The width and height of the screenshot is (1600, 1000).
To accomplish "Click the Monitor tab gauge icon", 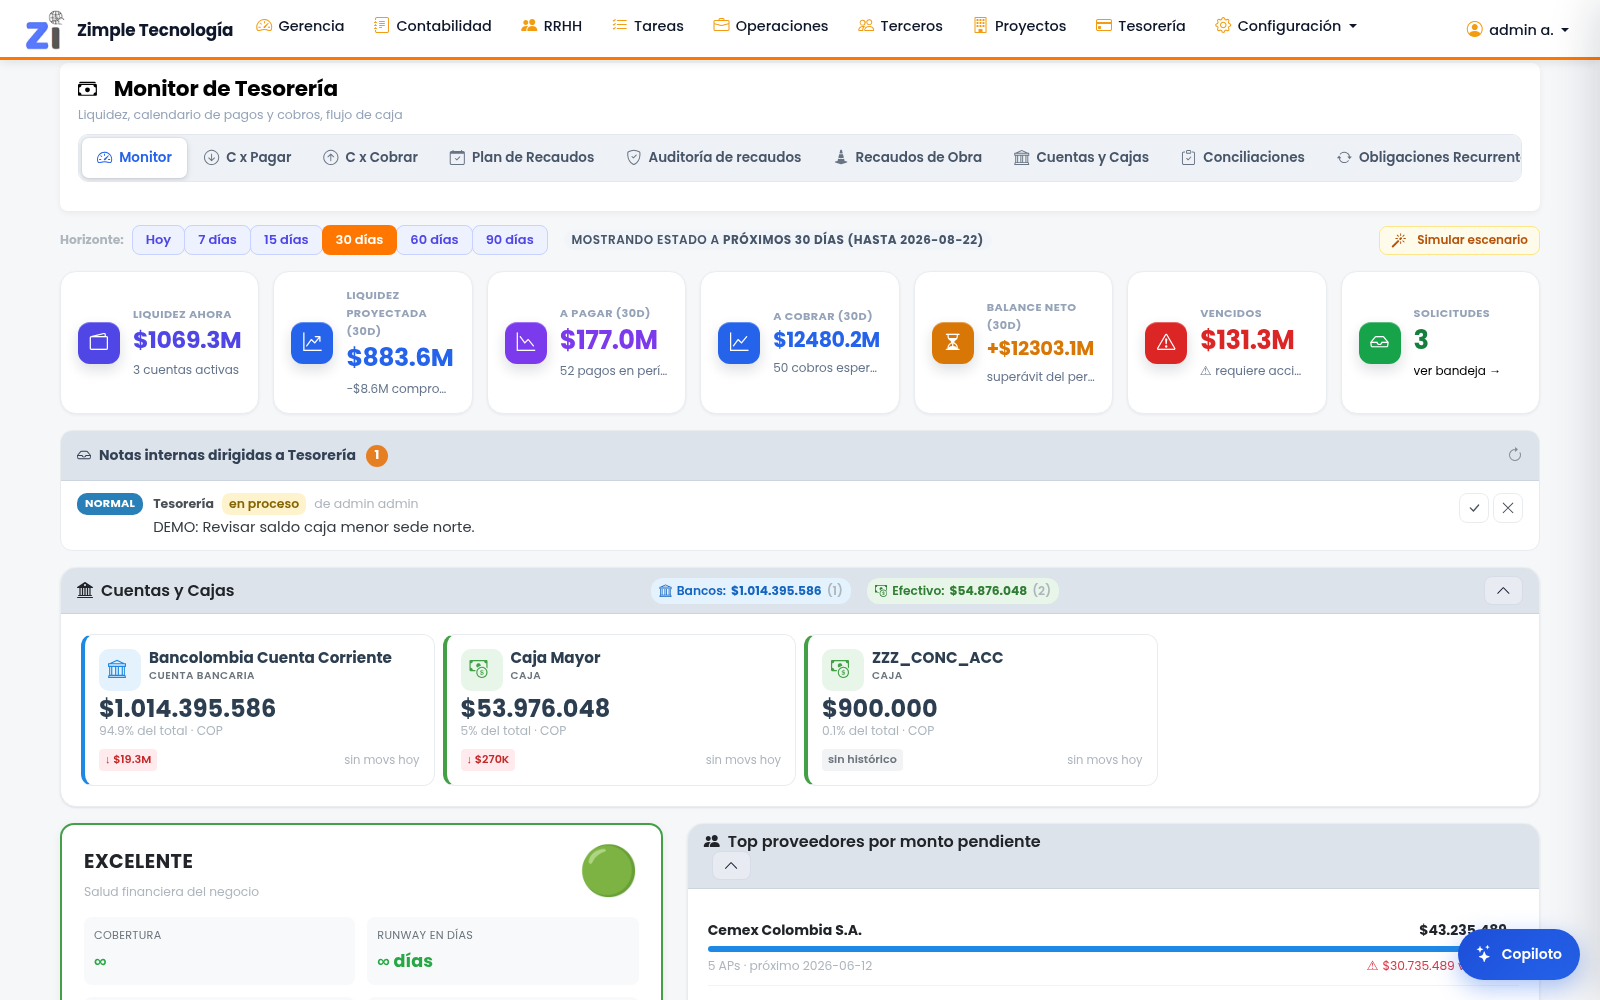I will coord(104,158).
